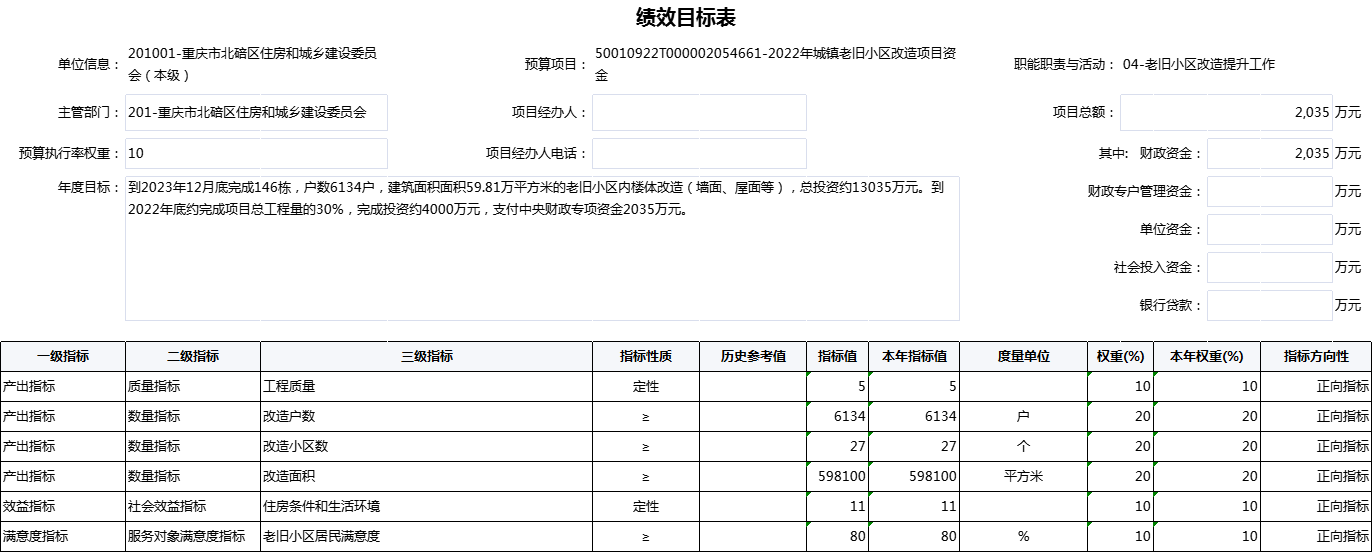Click the 指标值 column header
Viewport: 1372px width, 552px height.
point(837,356)
